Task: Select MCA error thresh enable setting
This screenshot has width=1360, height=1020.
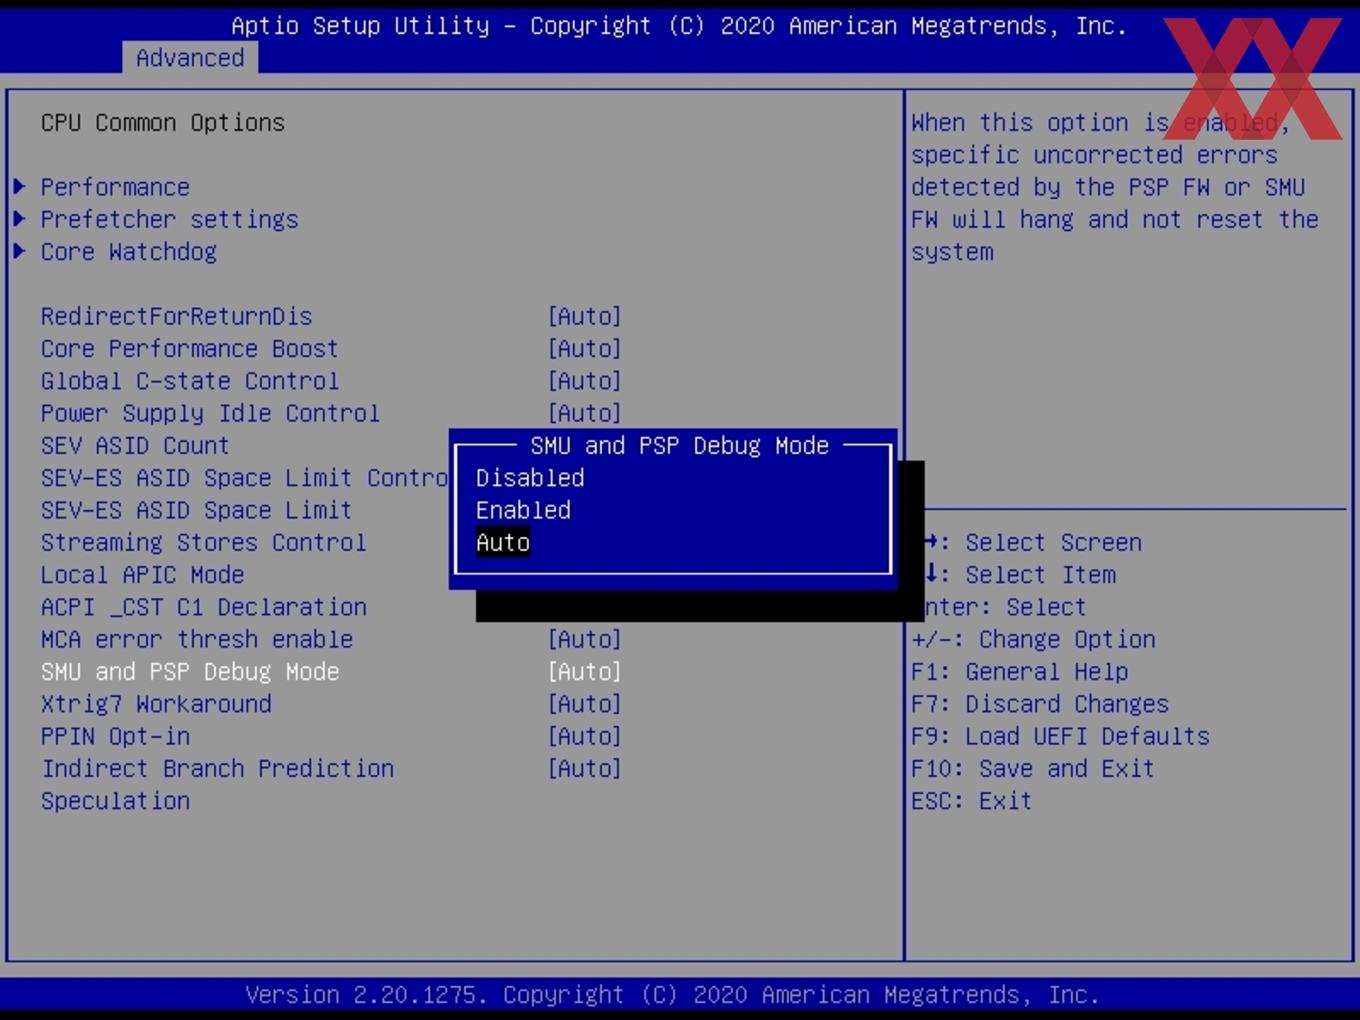Action: 196,639
